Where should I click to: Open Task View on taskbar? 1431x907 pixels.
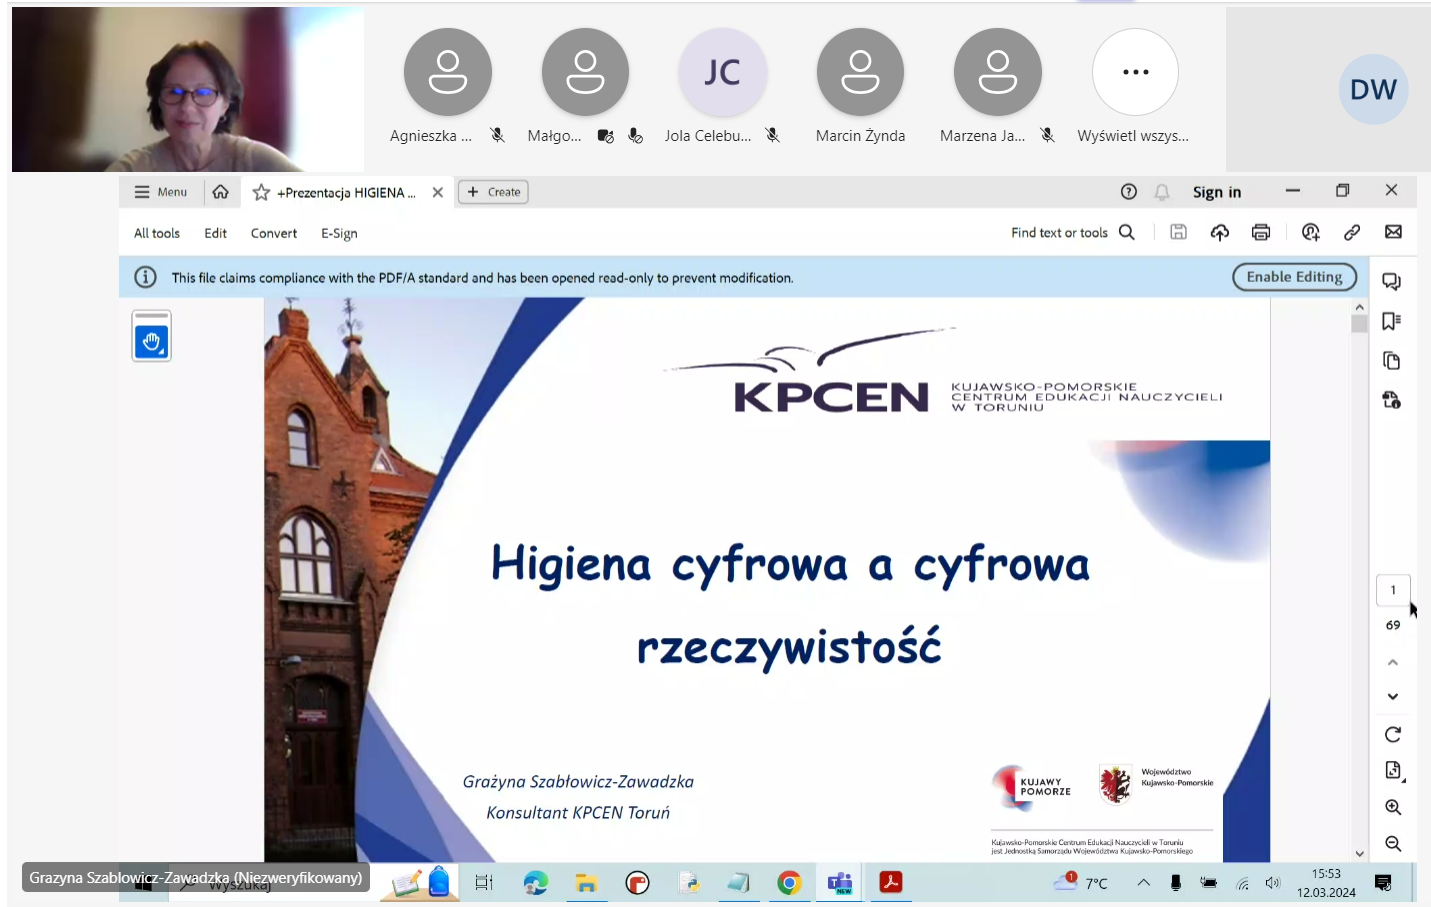(x=484, y=883)
